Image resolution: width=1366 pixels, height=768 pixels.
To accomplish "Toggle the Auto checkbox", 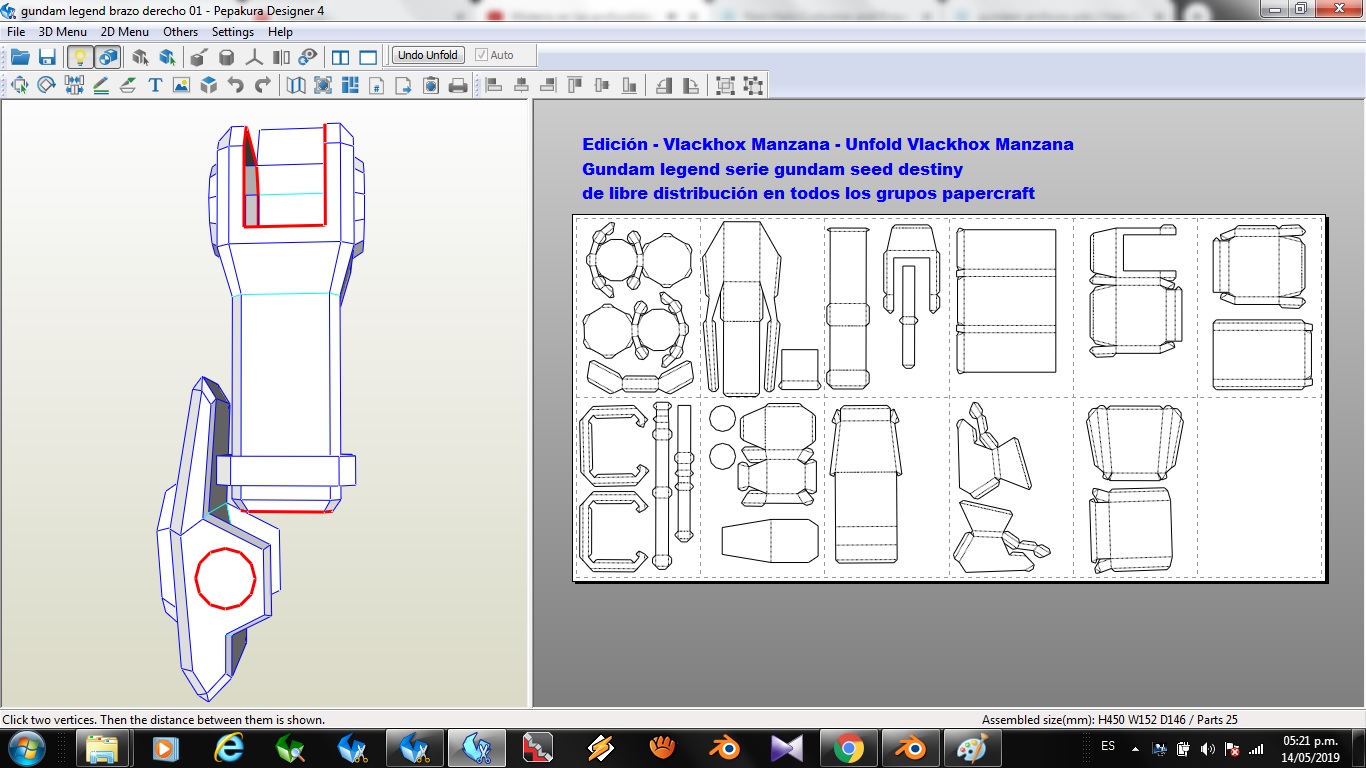I will click(x=495, y=55).
